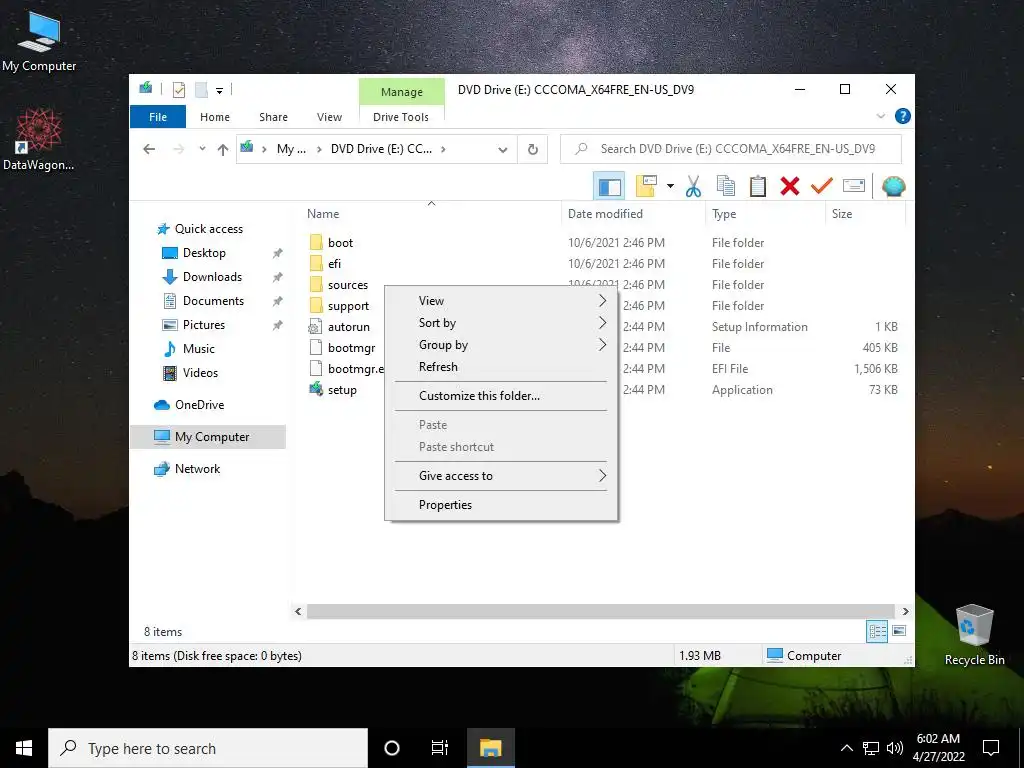The width and height of the screenshot is (1024, 768).
Task: Click the drive icon in title bar
Action: pos(146,88)
